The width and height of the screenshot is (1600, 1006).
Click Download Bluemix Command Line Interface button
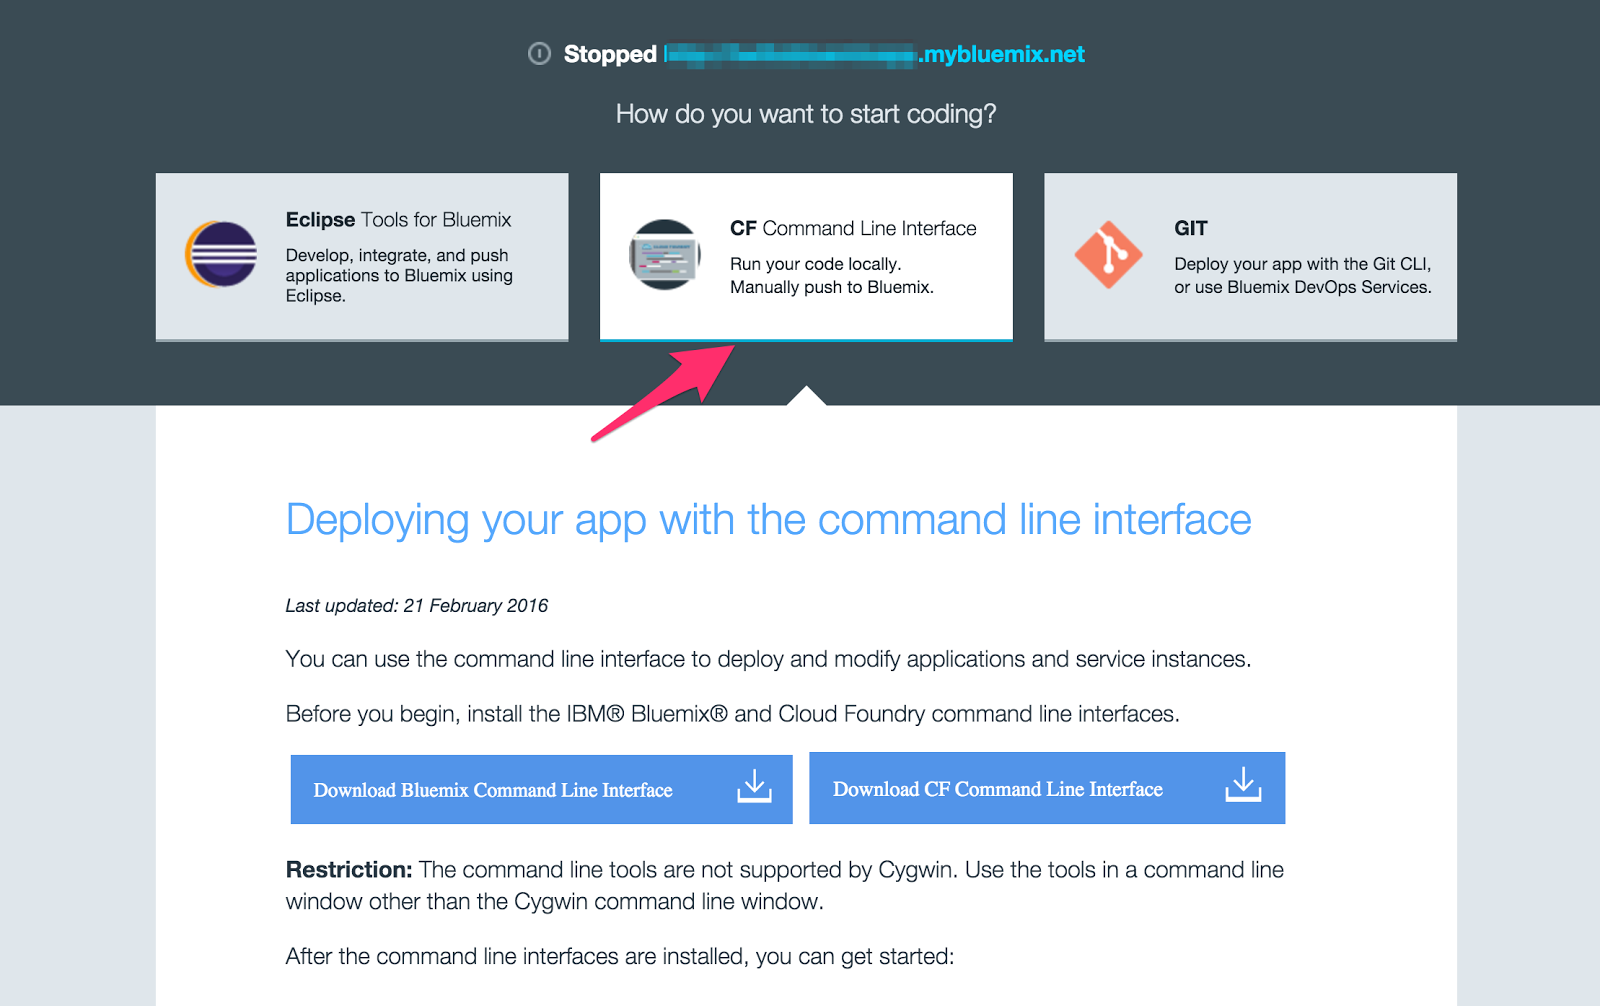pos(541,789)
